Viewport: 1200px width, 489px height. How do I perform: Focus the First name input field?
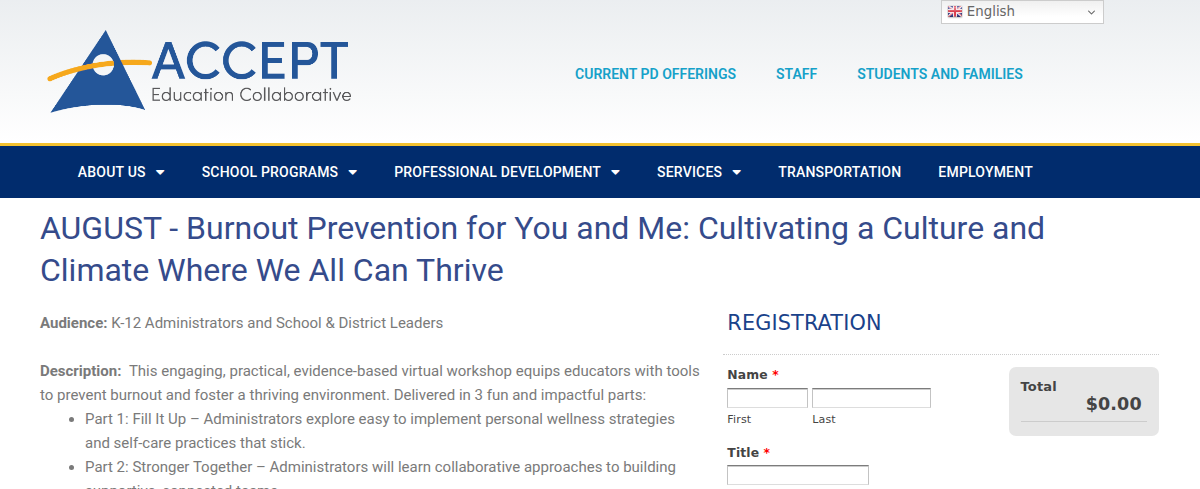click(767, 398)
